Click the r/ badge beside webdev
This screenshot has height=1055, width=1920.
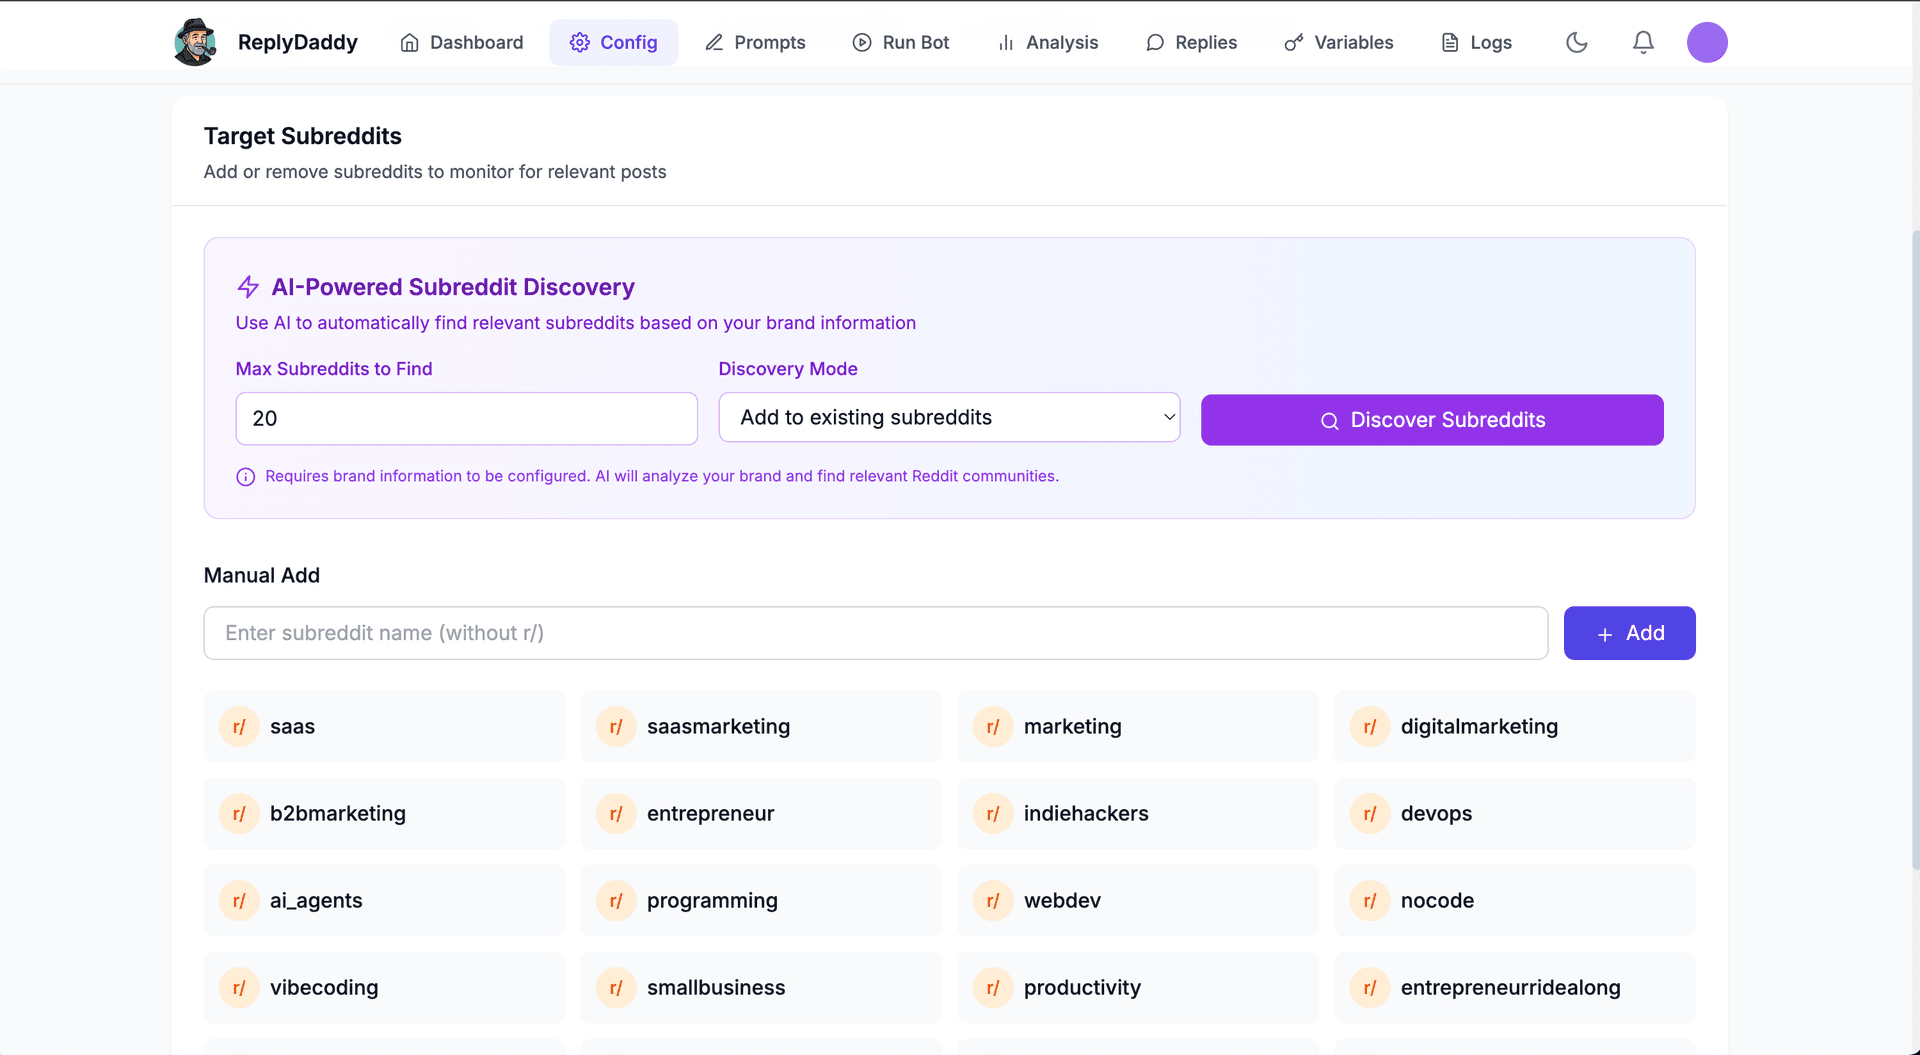click(993, 901)
